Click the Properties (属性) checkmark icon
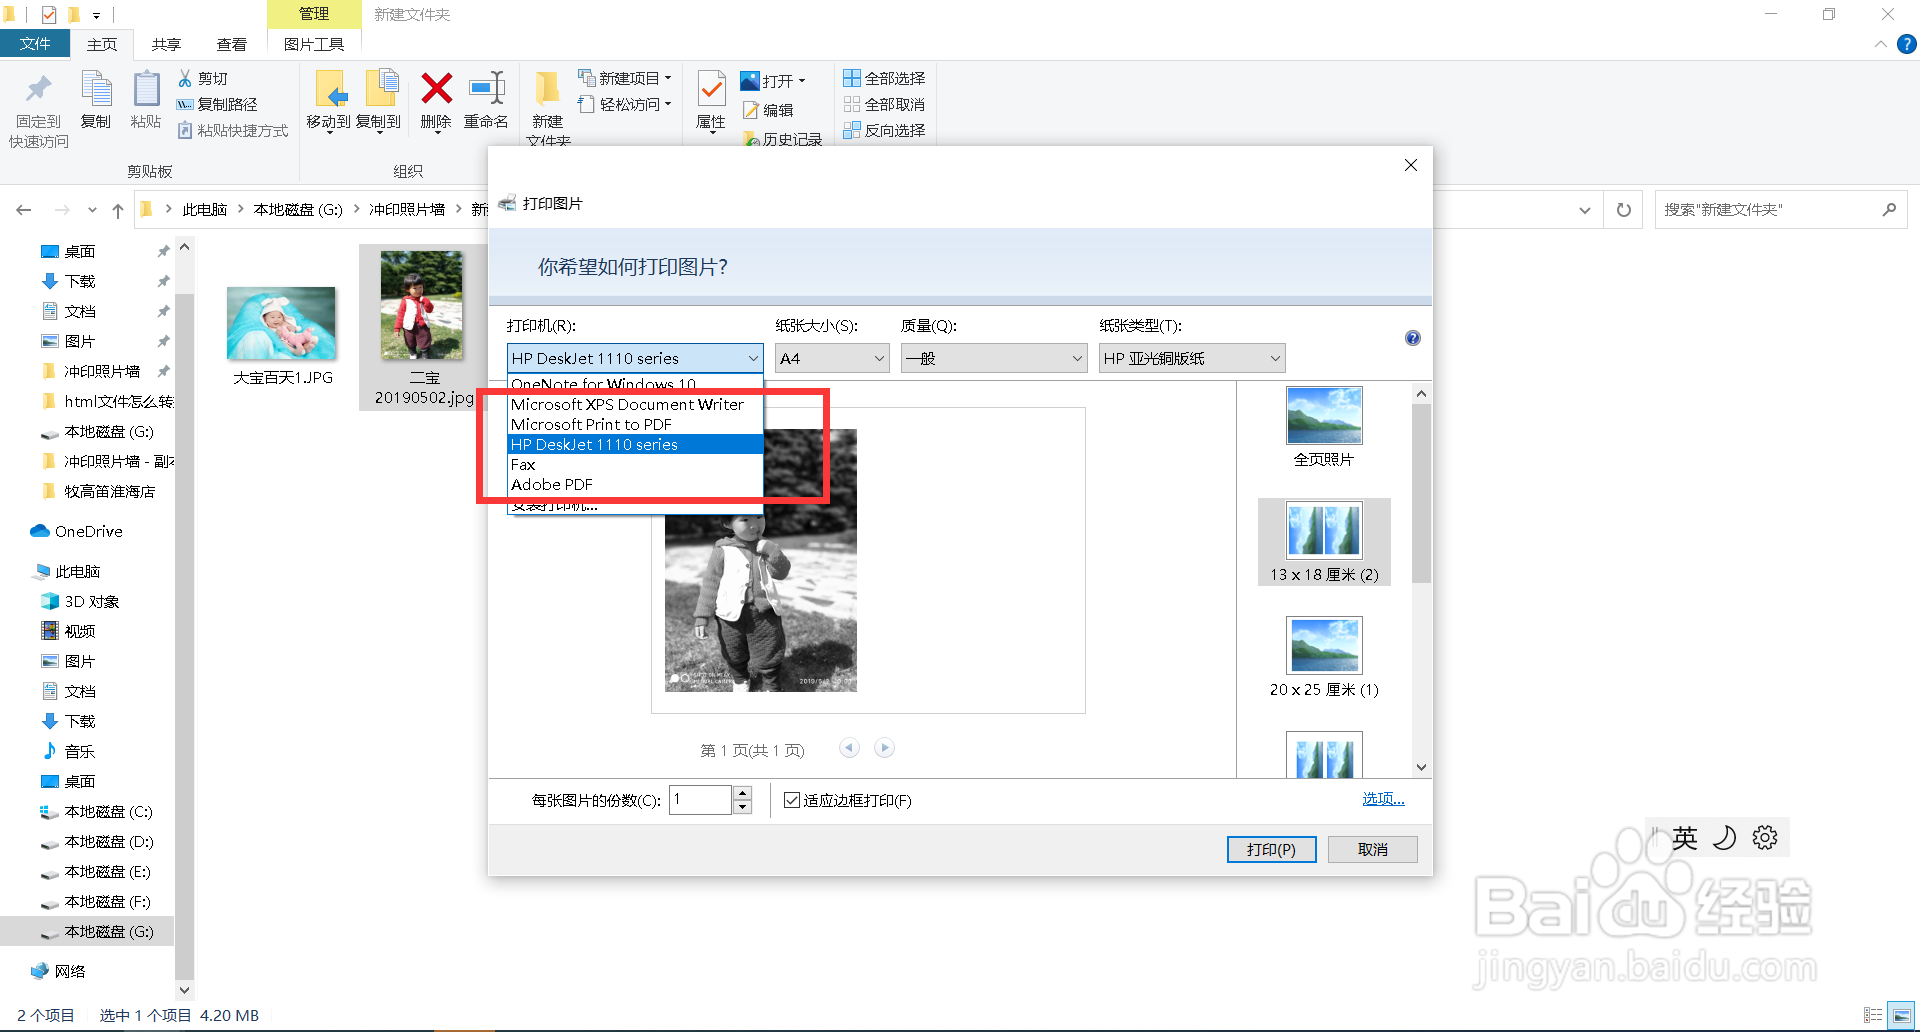 click(711, 89)
